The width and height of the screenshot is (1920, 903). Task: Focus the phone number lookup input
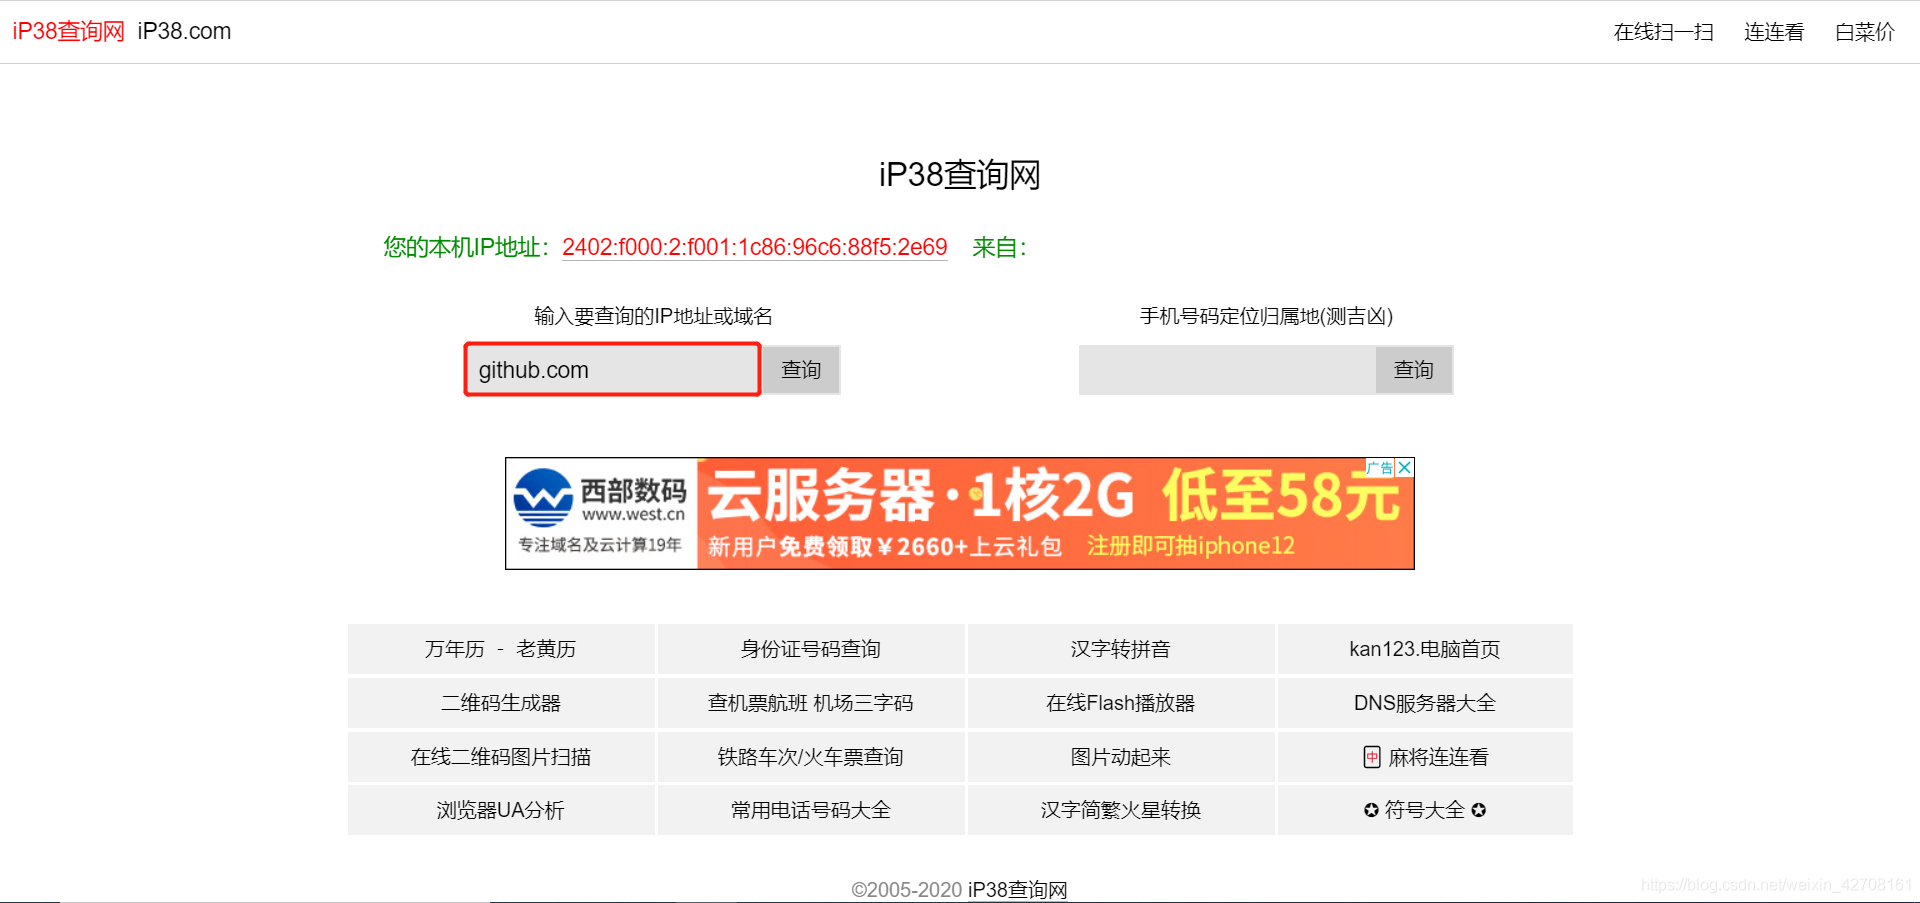point(1227,370)
